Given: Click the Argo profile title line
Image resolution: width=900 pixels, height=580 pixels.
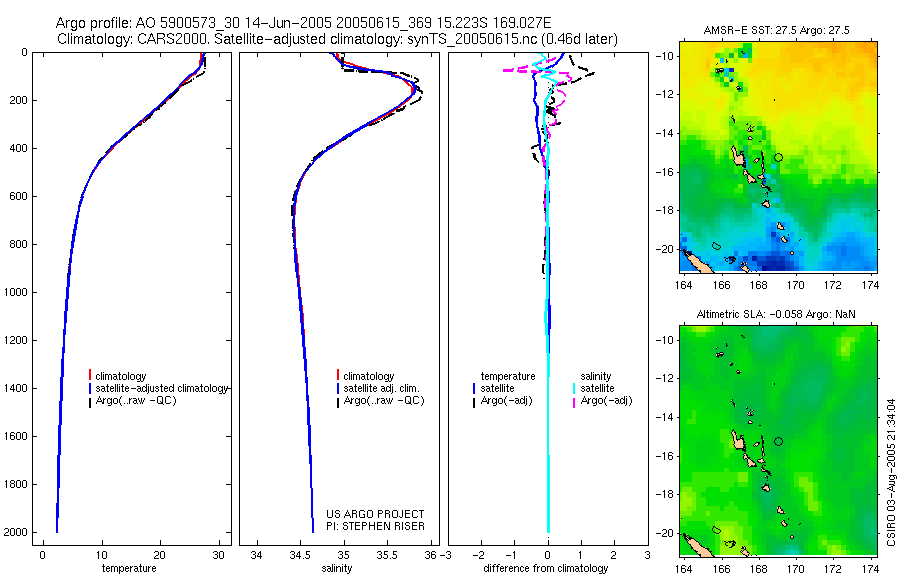Looking at the screenshot, I should [303, 23].
